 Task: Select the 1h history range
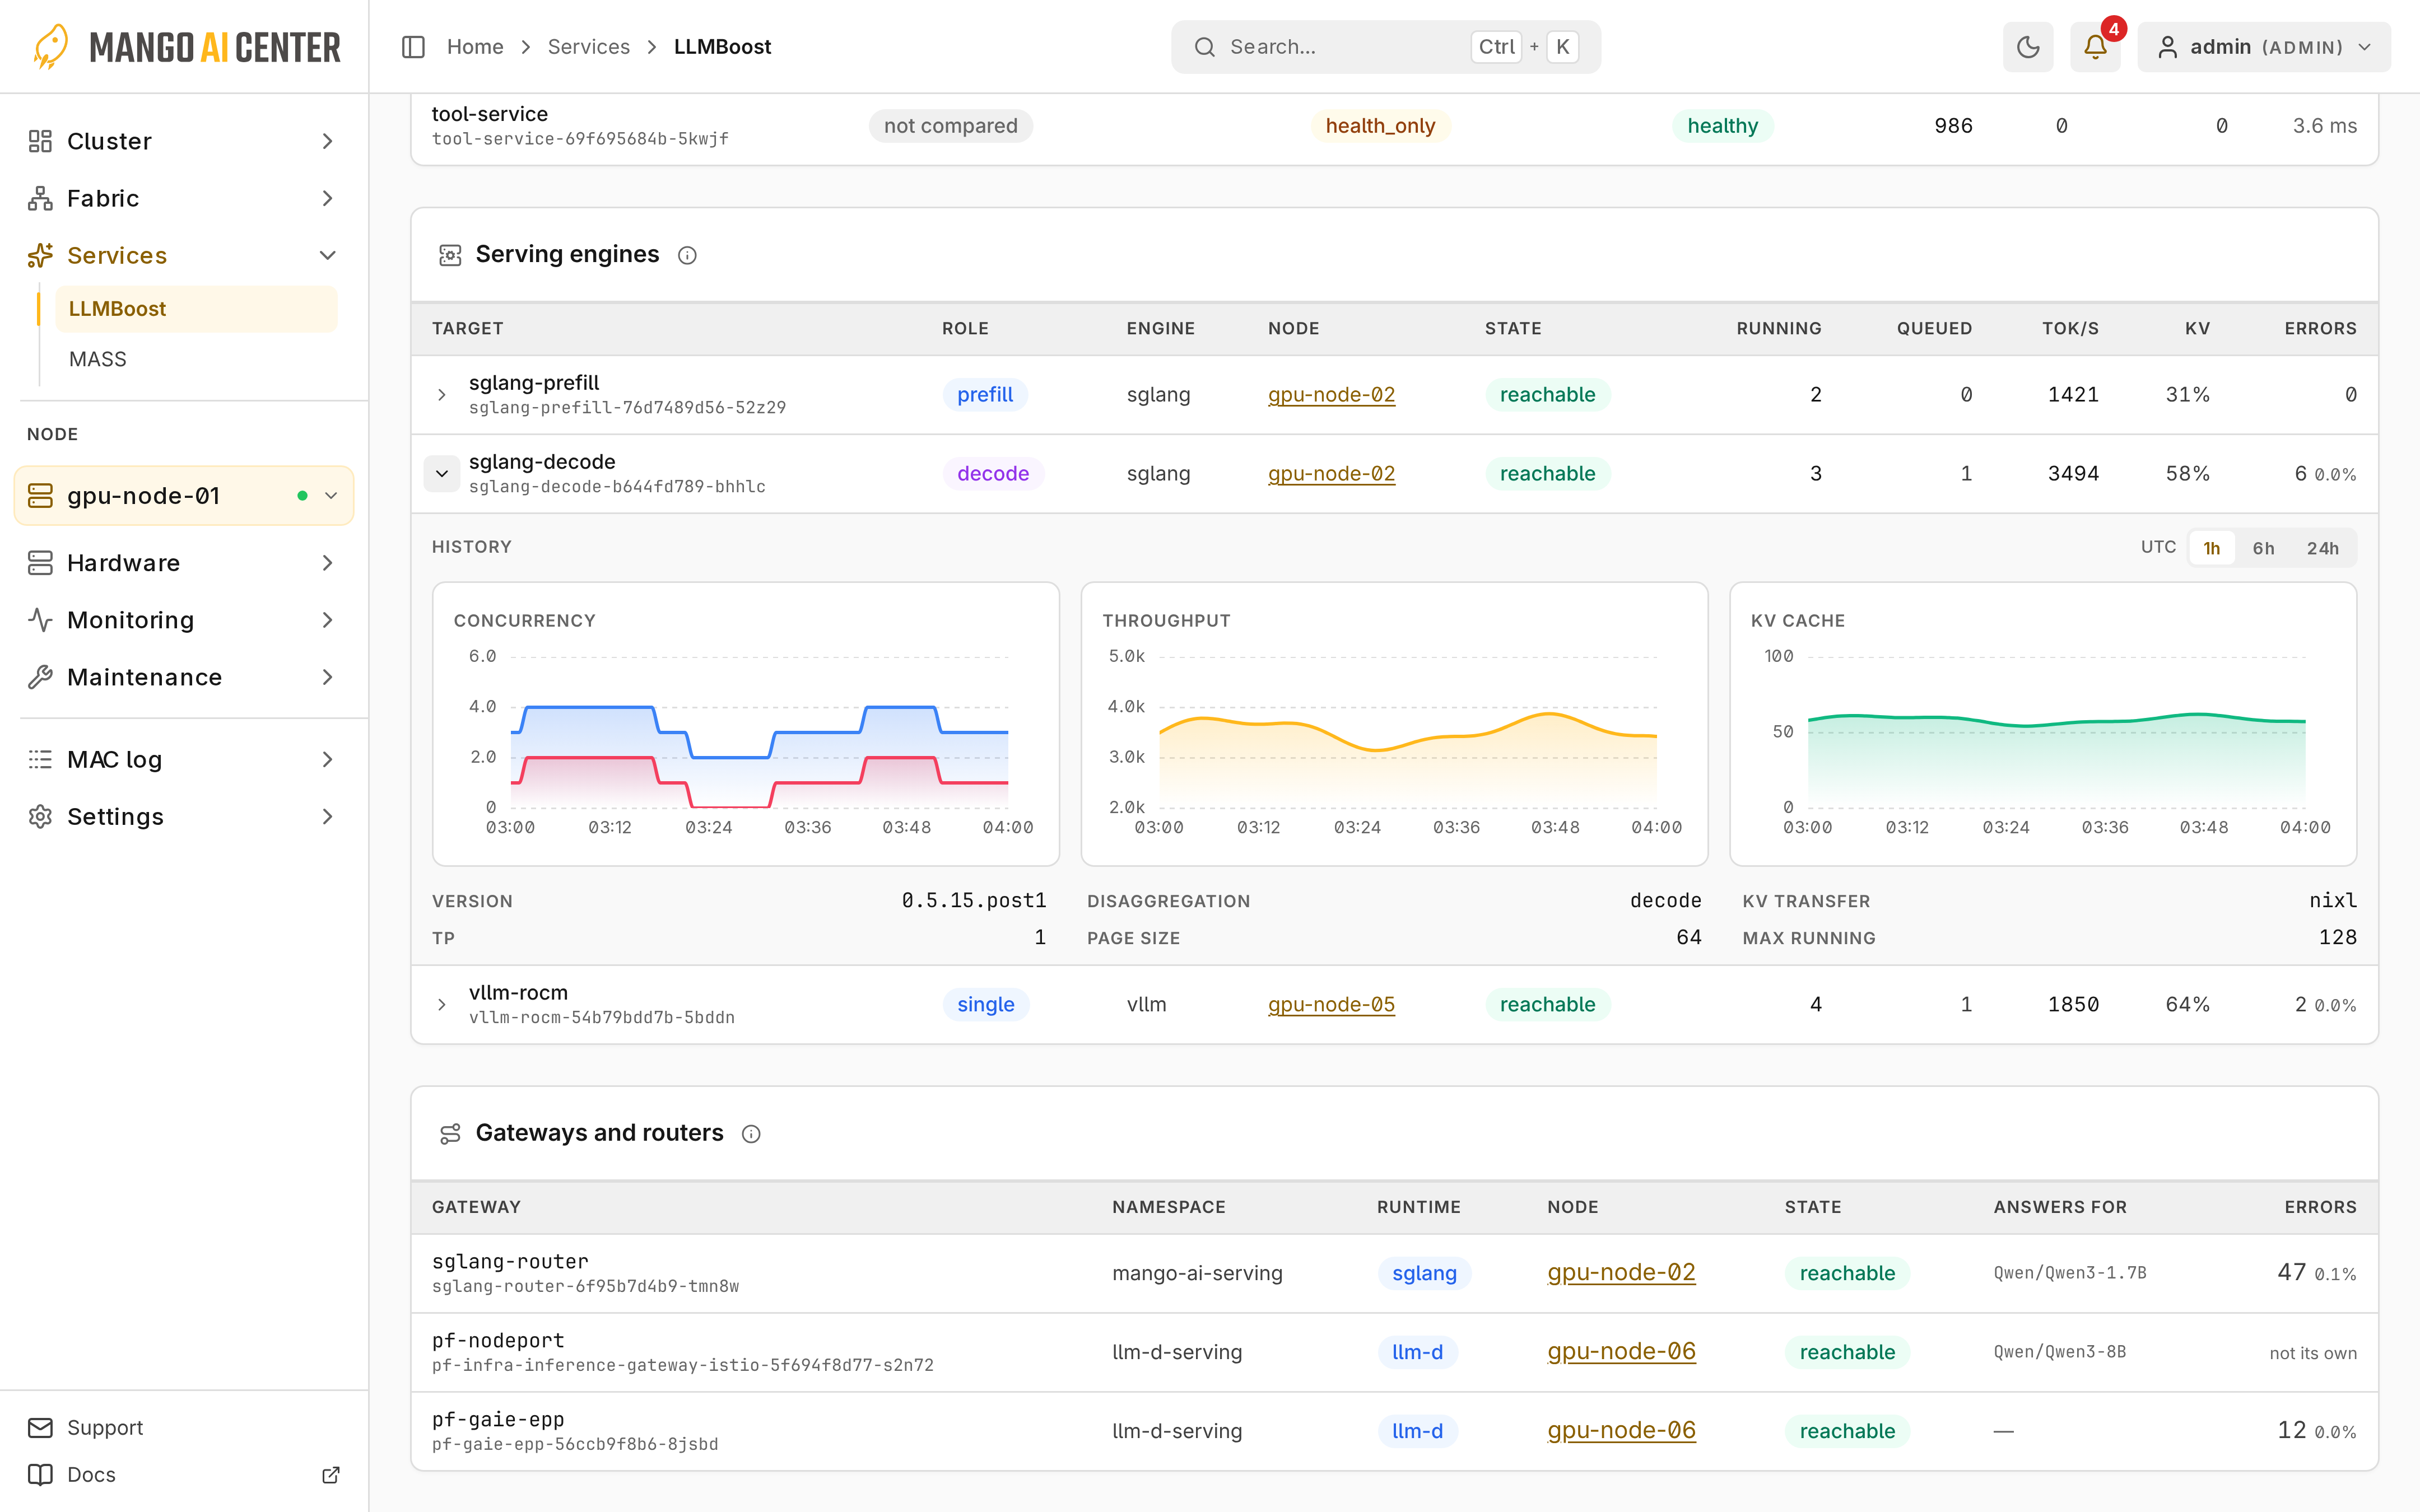(x=2211, y=548)
